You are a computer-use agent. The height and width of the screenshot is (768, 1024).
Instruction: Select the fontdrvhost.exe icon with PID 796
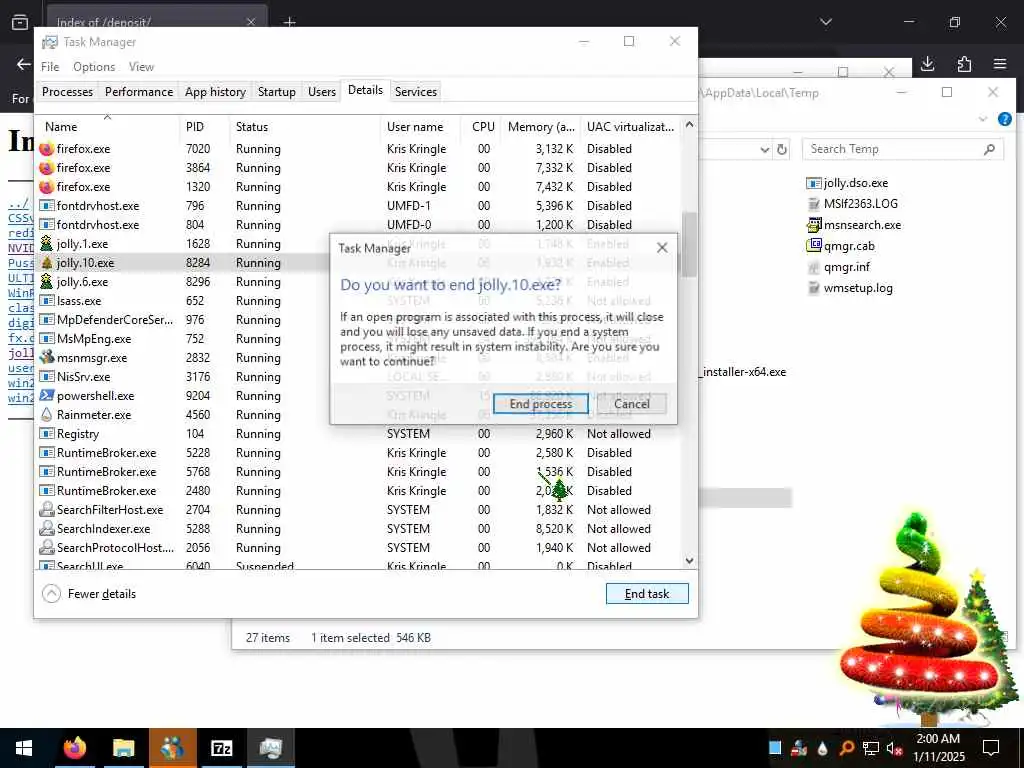point(46,206)
